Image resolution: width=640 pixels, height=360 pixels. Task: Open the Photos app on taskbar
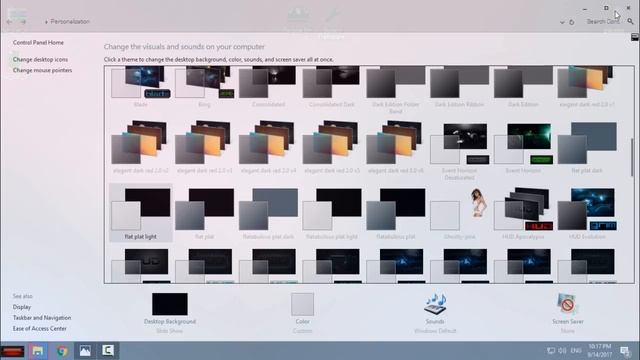coord(85,351)
